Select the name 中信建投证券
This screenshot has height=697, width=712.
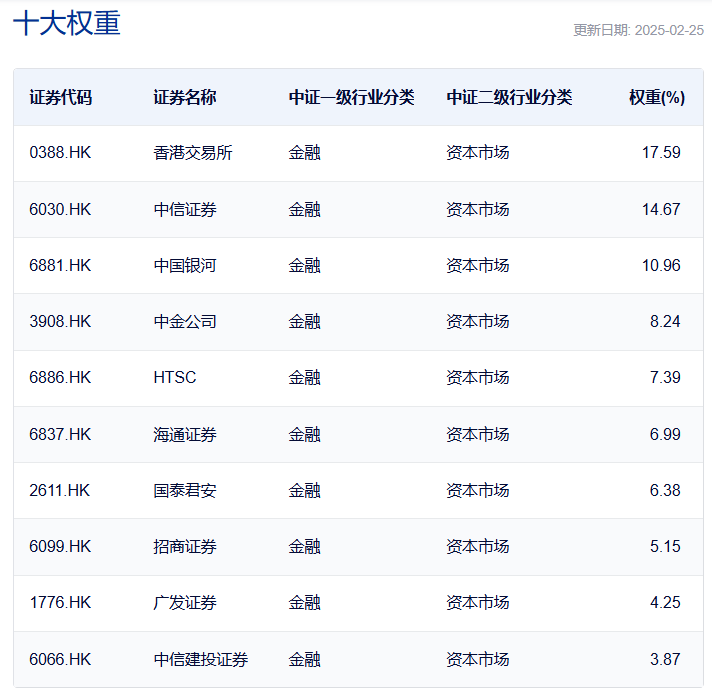click(x=201, y=660)
